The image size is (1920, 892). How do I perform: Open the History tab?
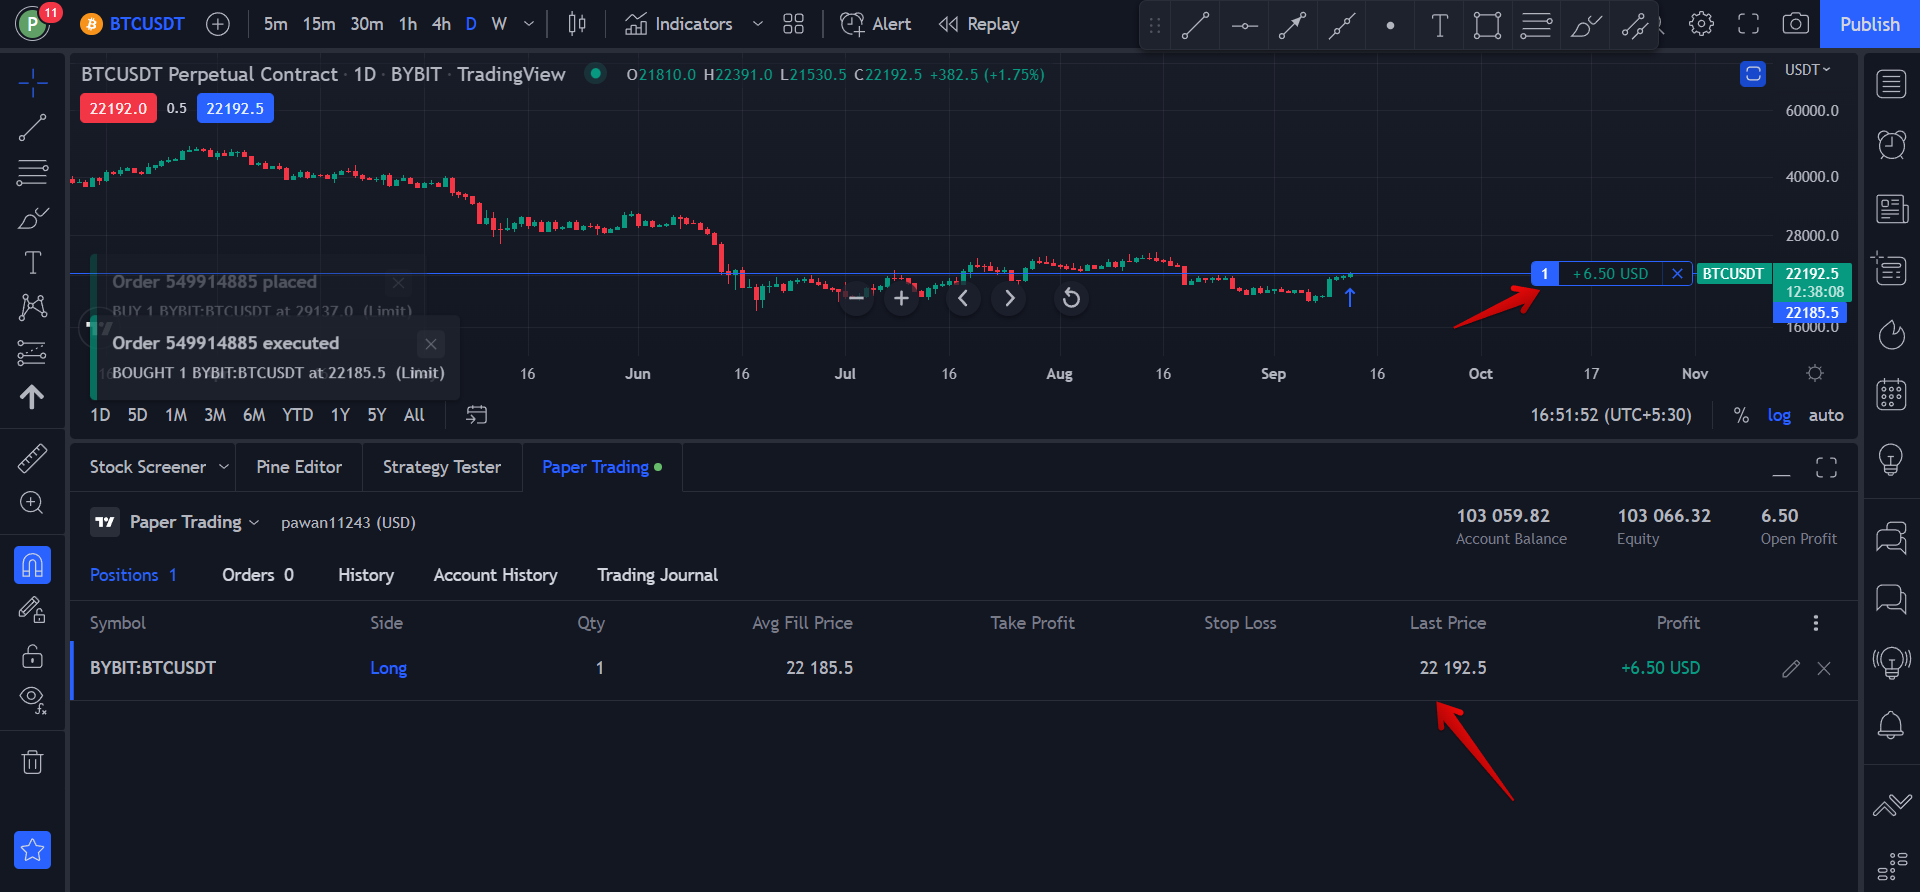366,575
